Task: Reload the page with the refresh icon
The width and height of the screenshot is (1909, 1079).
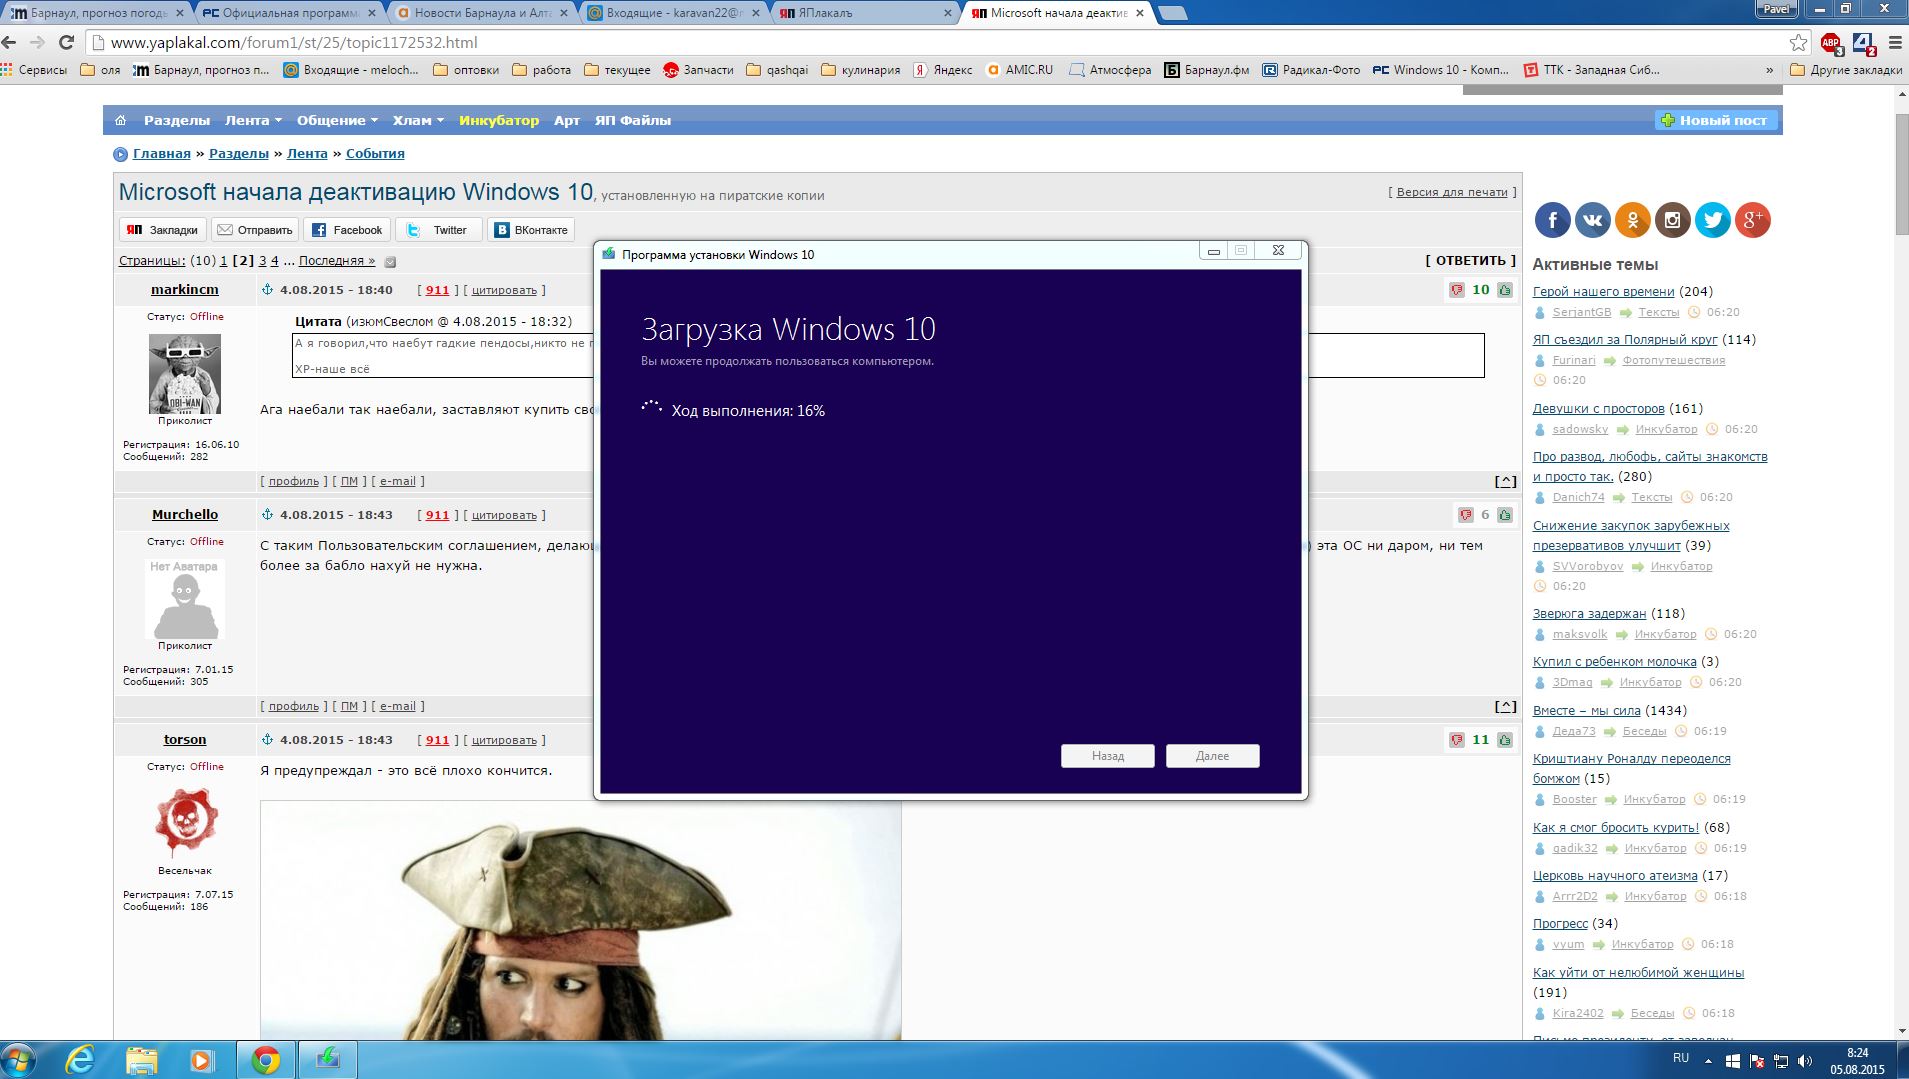Action: click(66, 42)
